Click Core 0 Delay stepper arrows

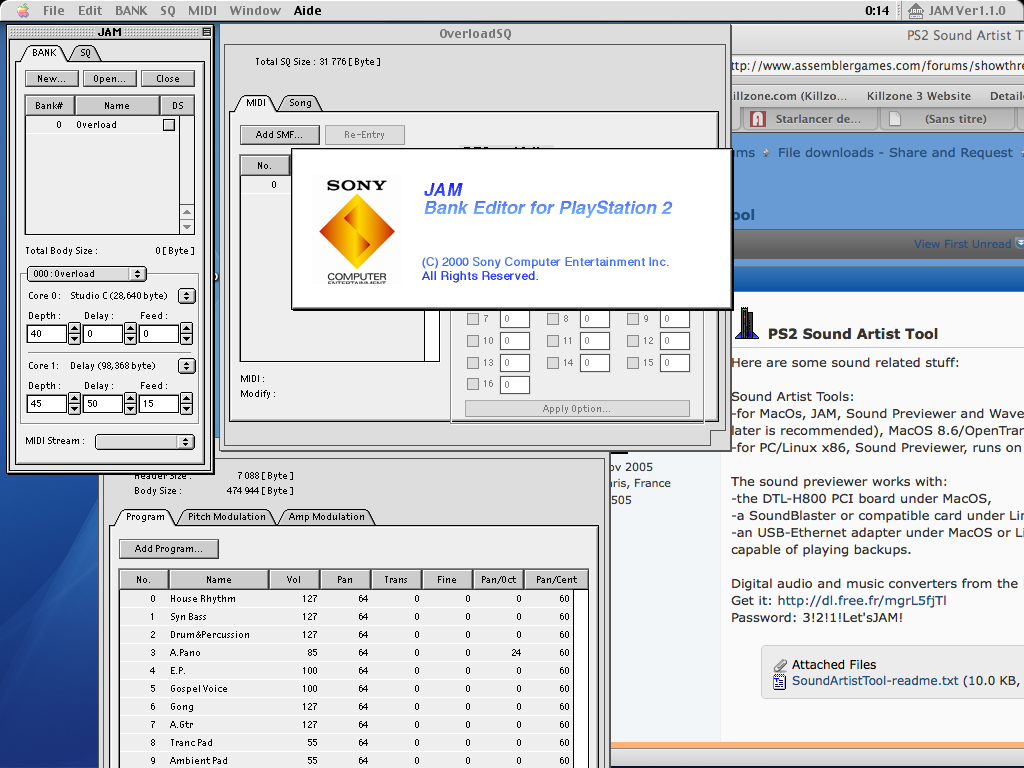[x=131, y=334]
